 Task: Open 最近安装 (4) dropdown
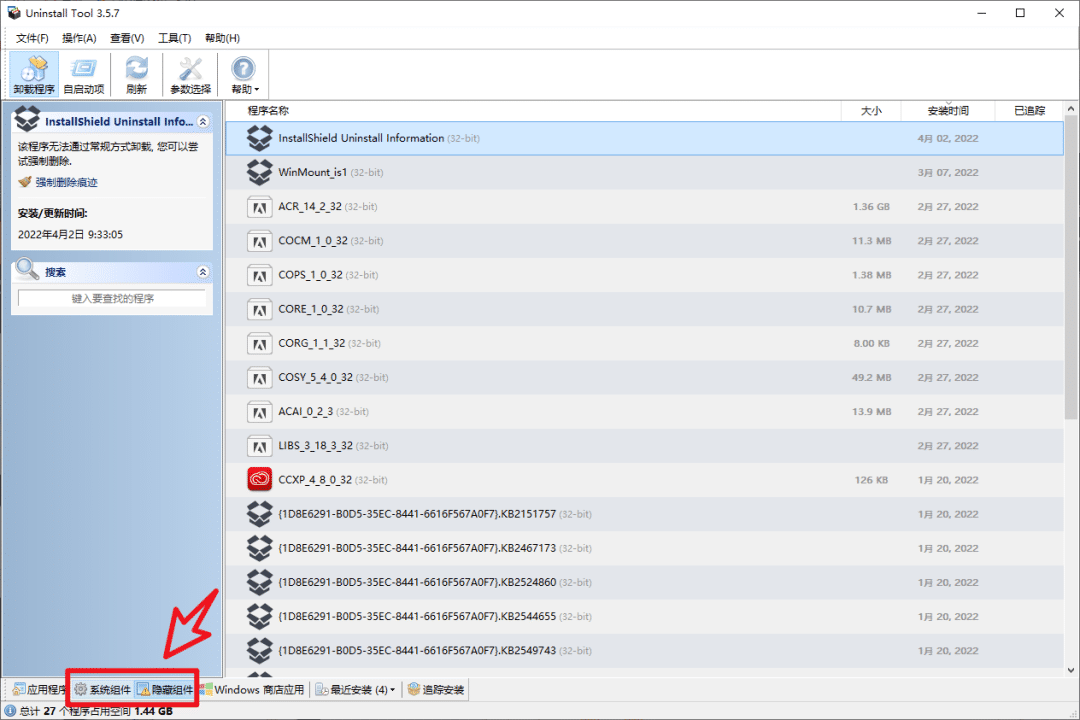tap(355, 689)
